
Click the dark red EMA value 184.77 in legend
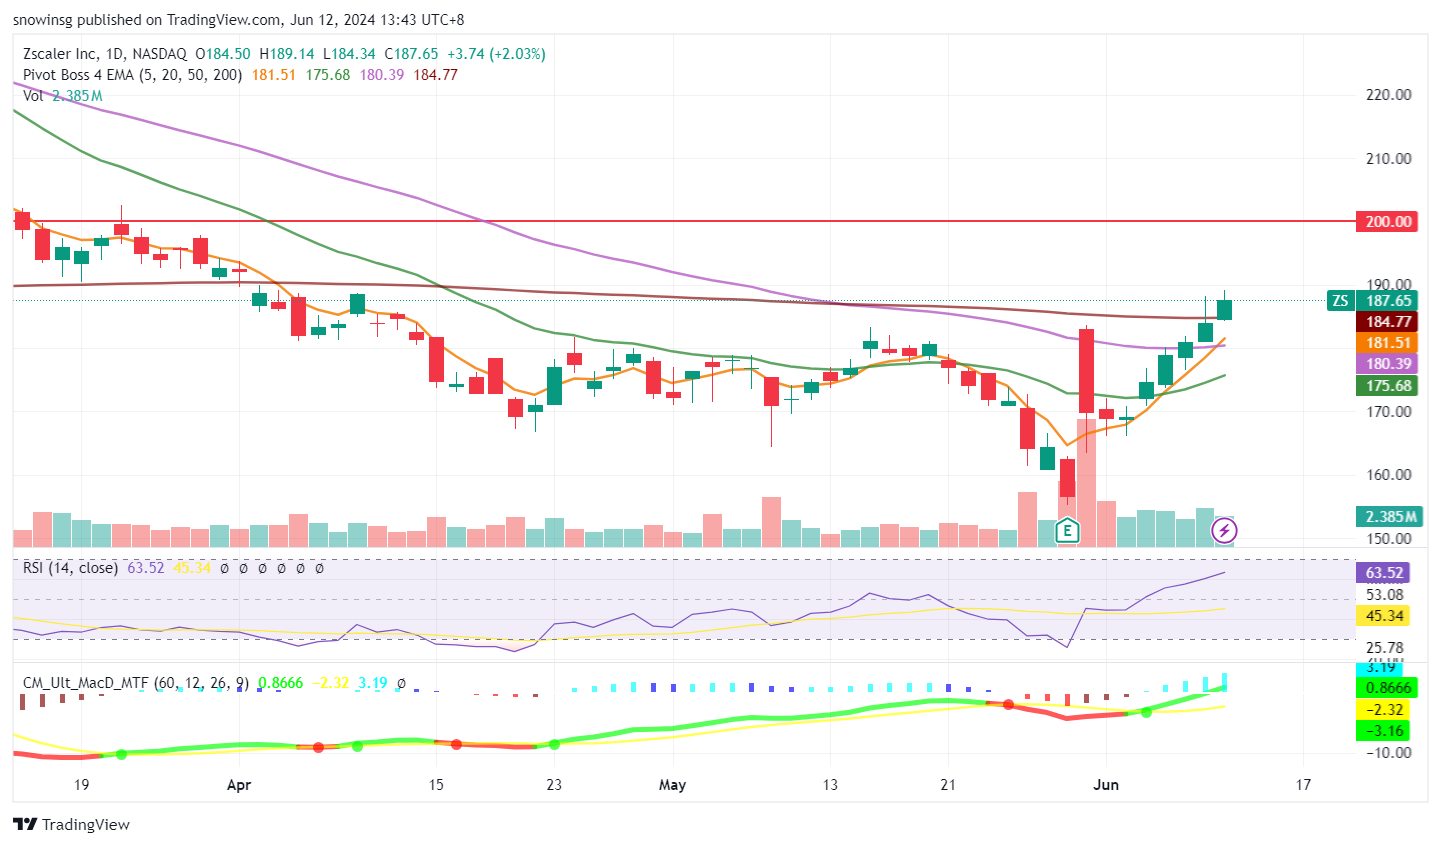(436, 75)
